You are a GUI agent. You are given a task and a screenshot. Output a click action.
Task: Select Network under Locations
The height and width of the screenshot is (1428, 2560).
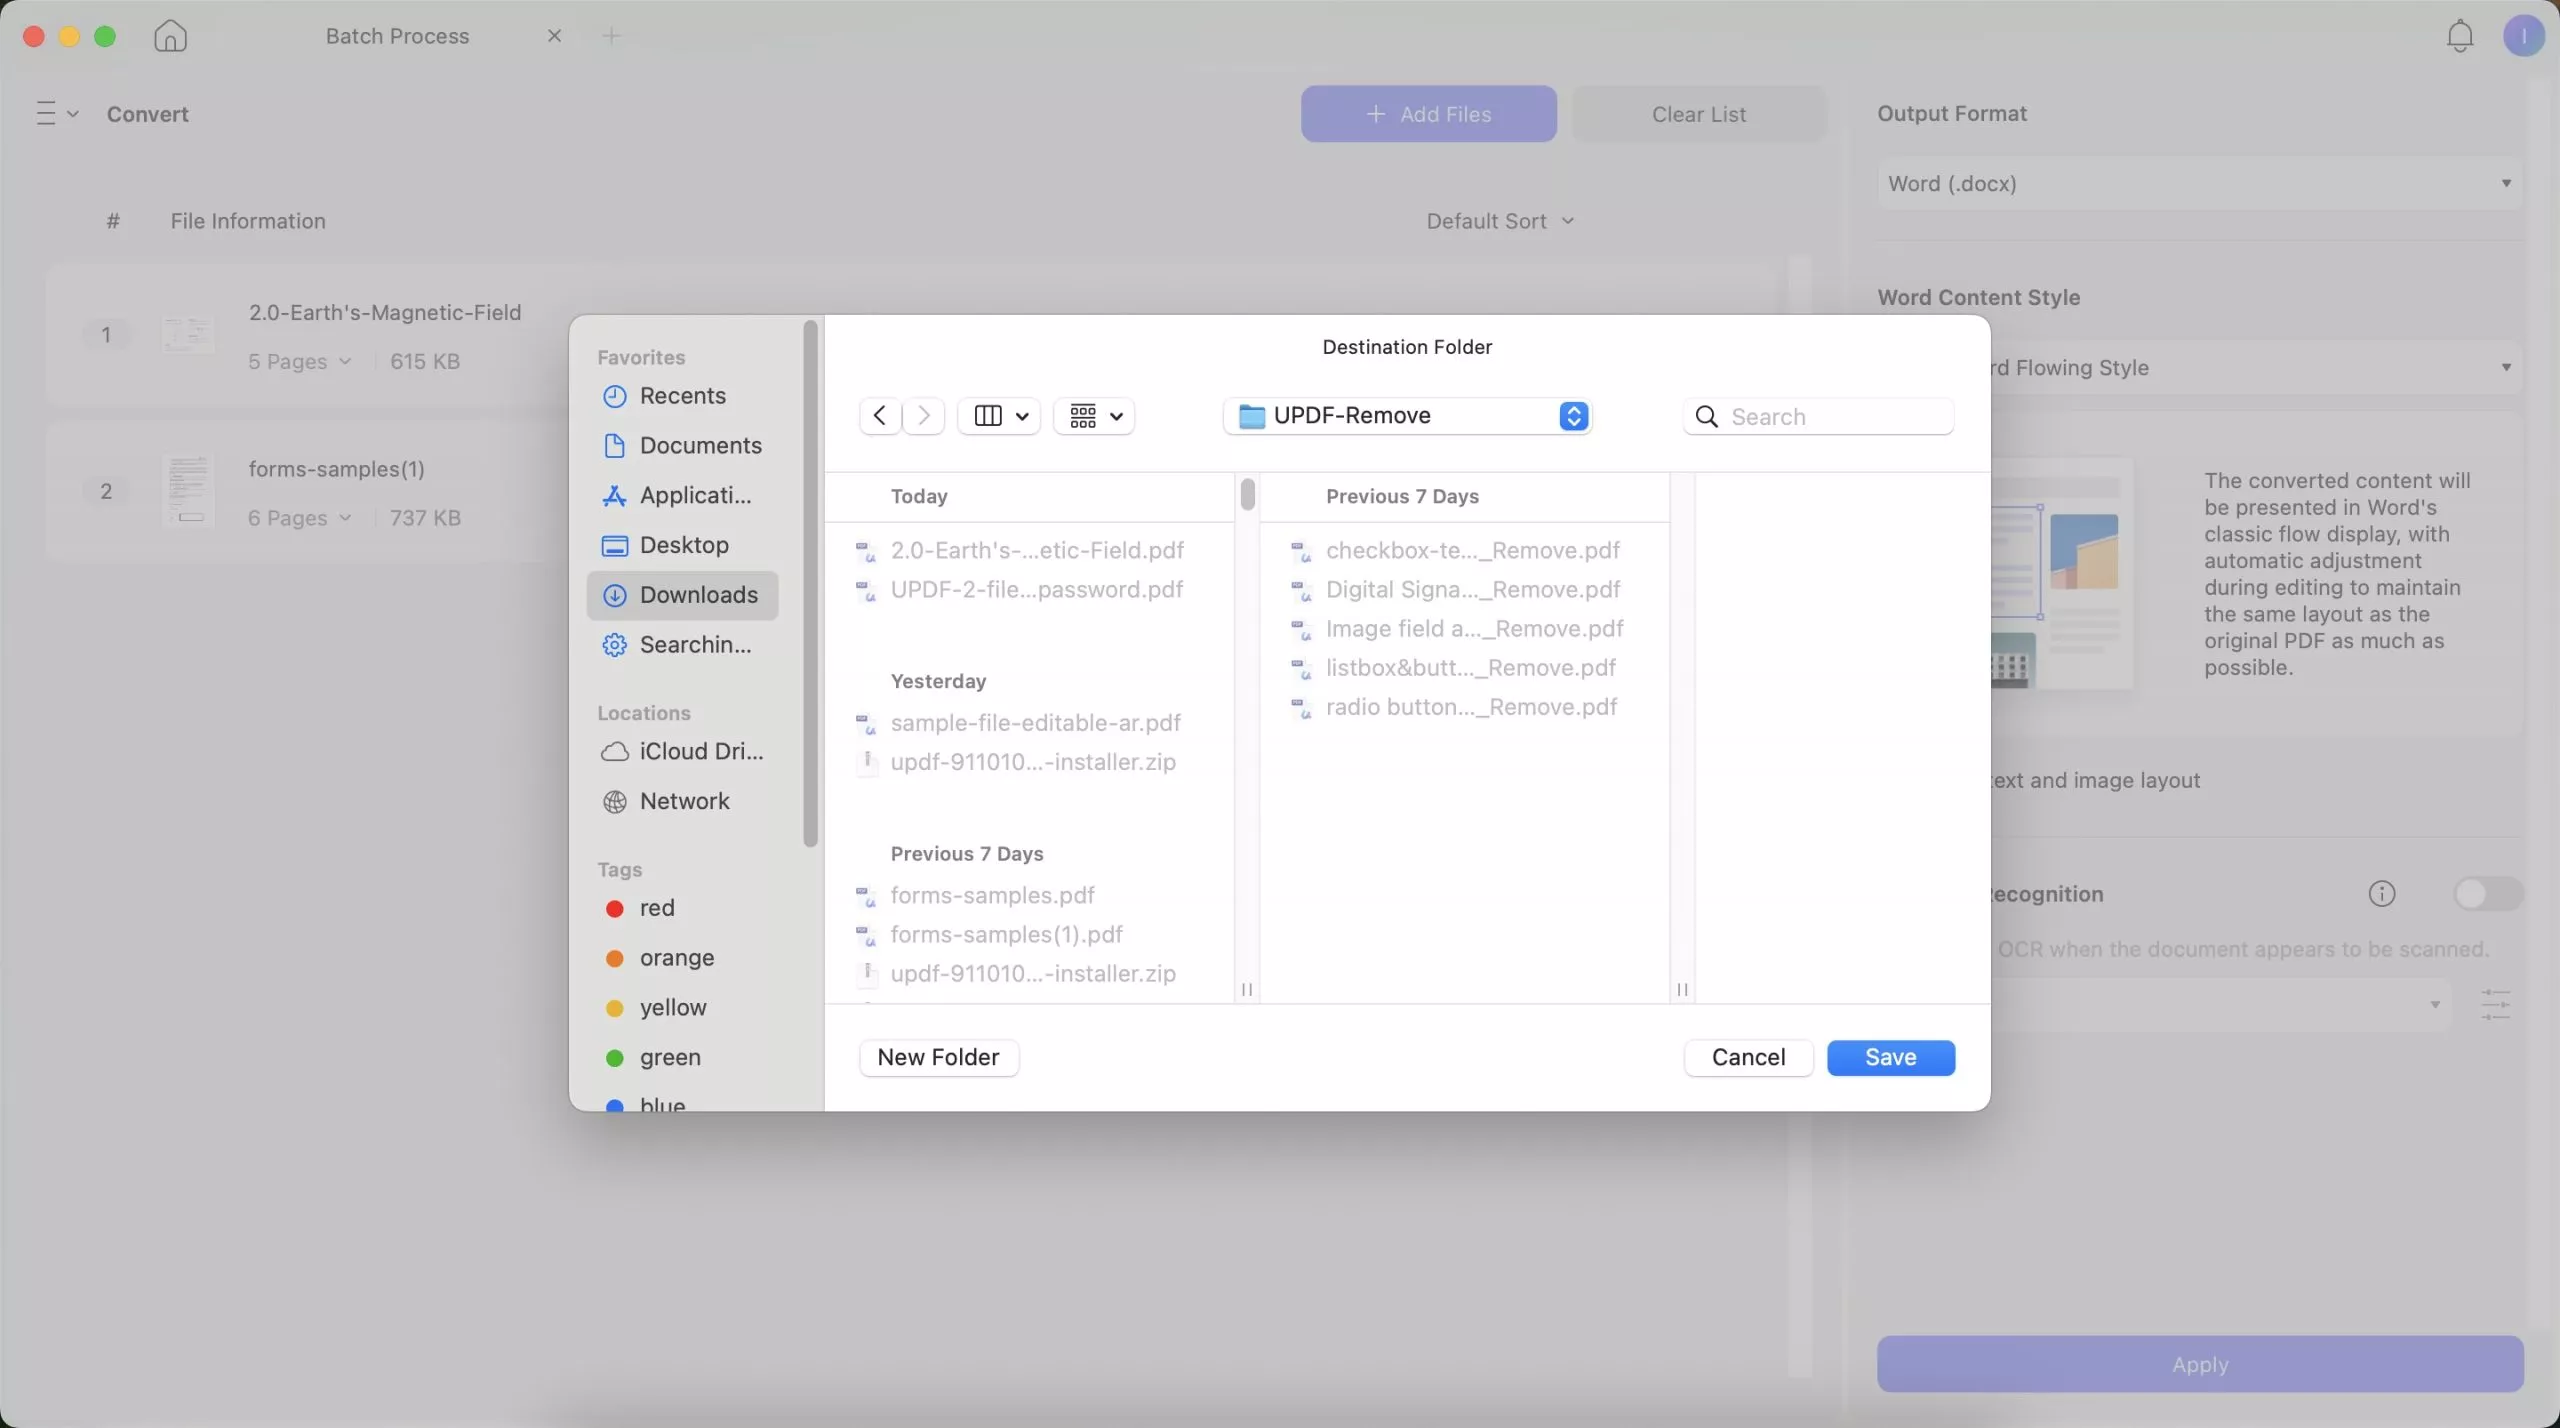(x=684, y=800)
